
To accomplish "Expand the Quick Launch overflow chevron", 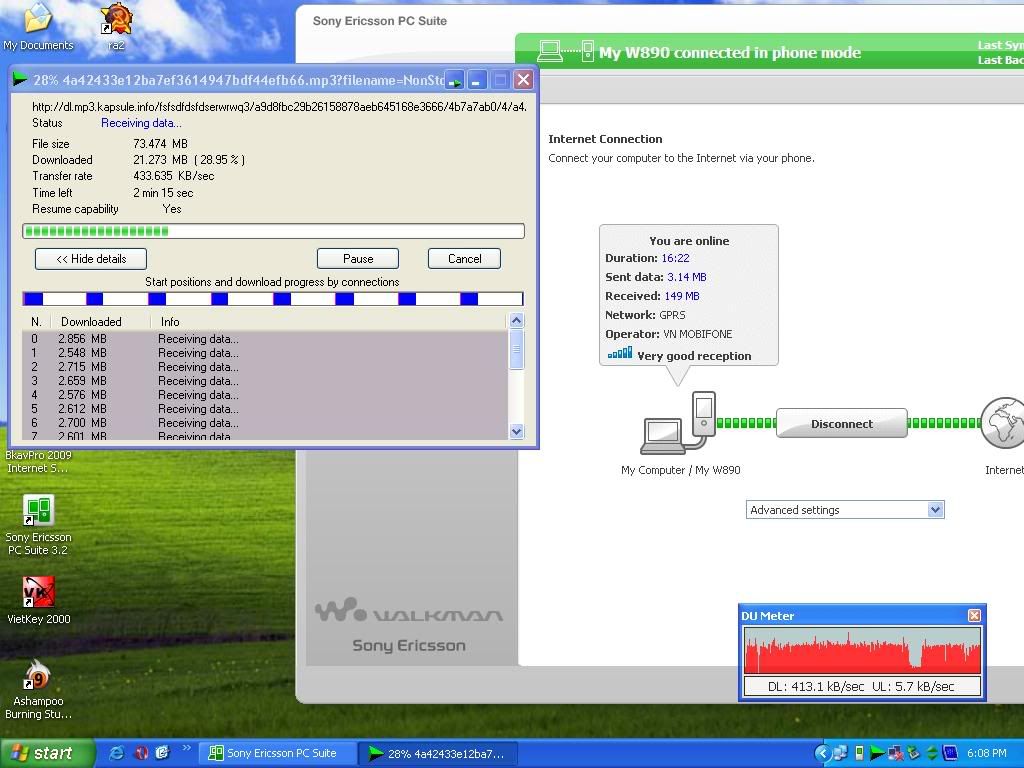I will point(186,748).
